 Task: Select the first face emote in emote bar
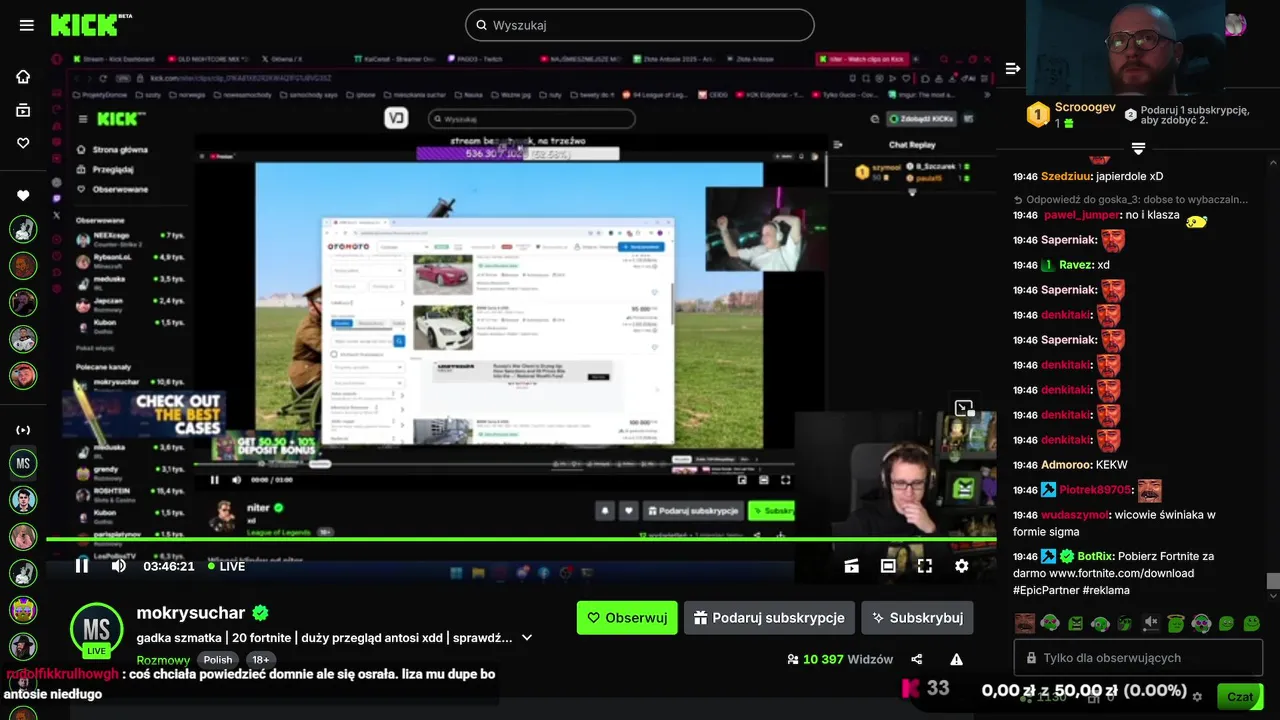click(1025, 623)
